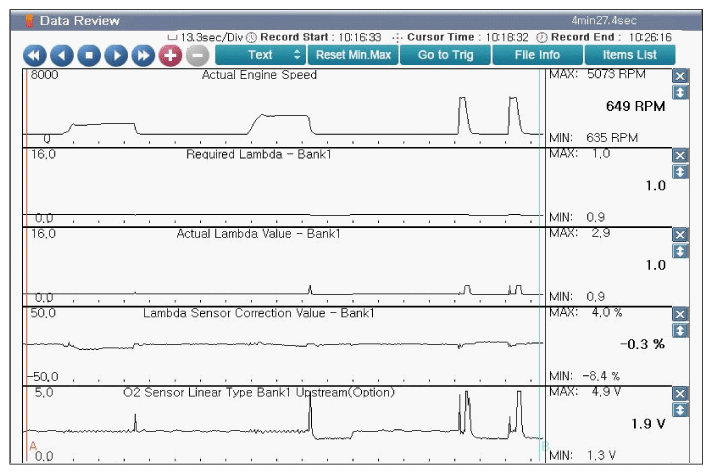Viewport: 712px width, 474px height.
Task: Close the Required Lambda Bank1 graph
Action: click(680, 156)
